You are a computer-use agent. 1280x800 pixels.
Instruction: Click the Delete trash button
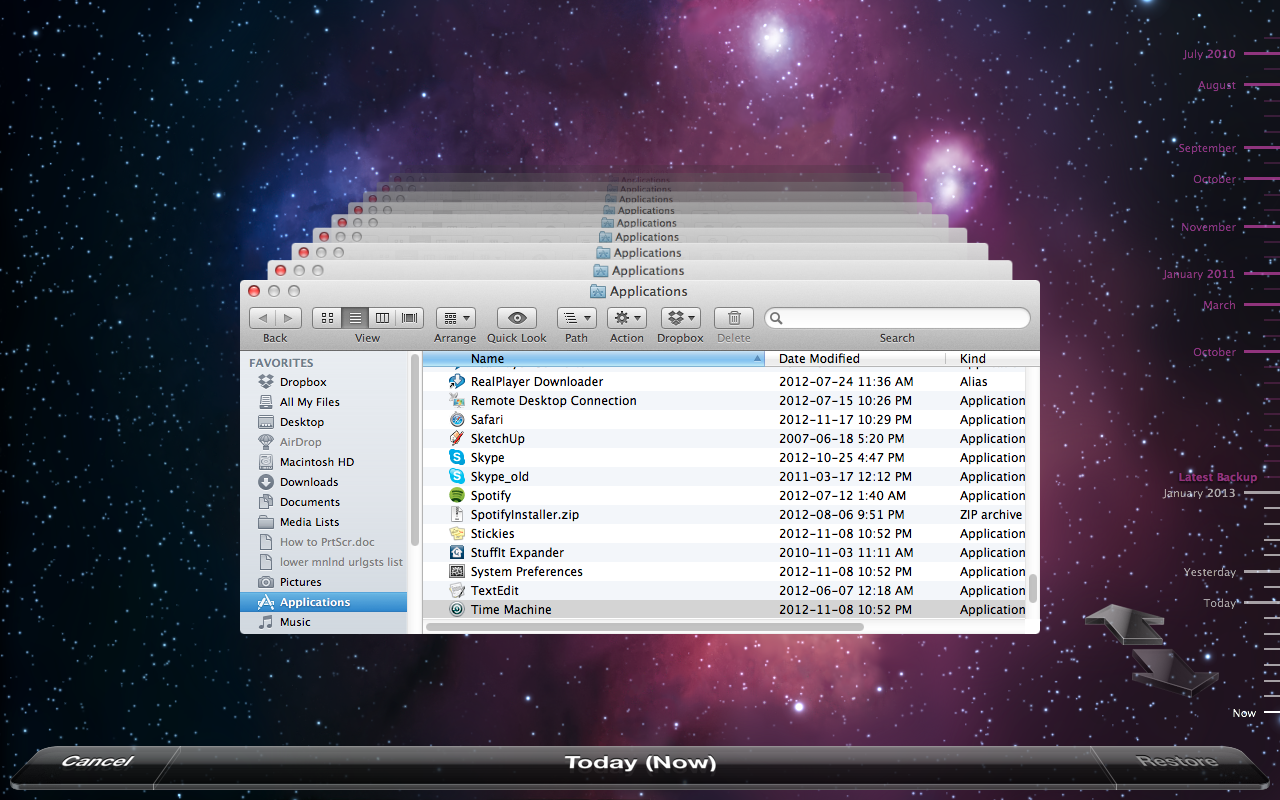pyautogui.click(x=733, y=318)
